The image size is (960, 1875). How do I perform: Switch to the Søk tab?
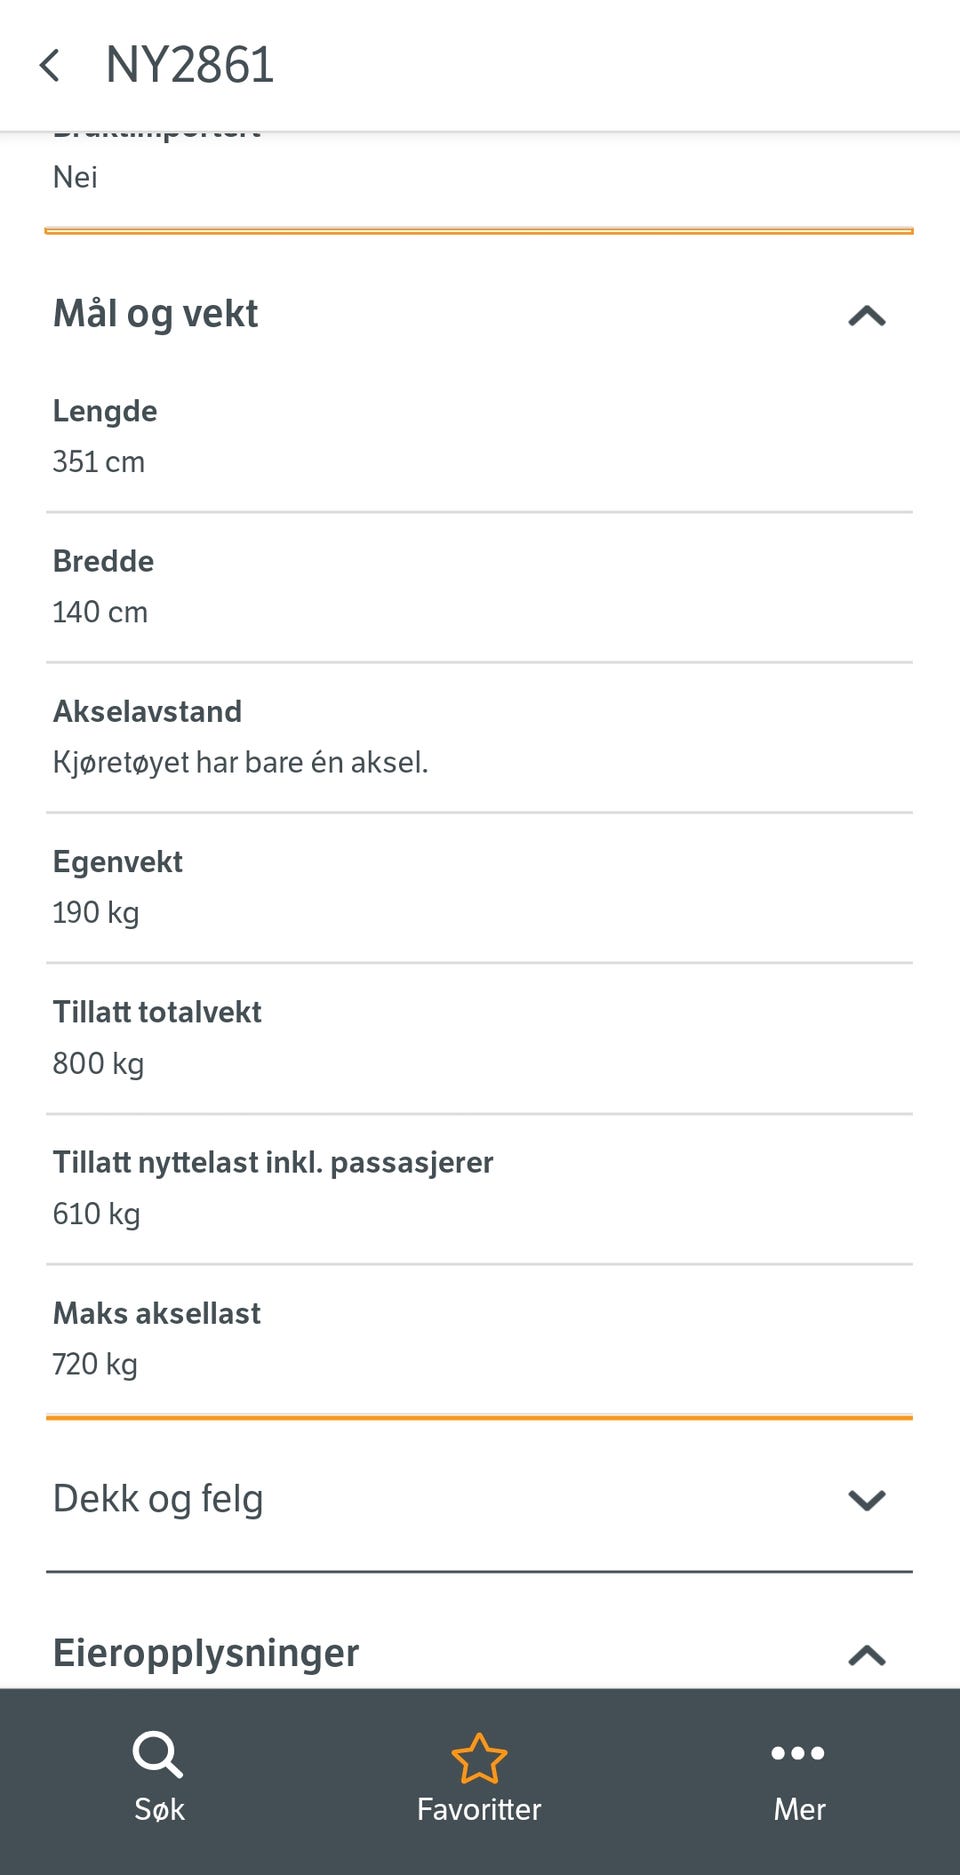click(x=159, y=1809)
